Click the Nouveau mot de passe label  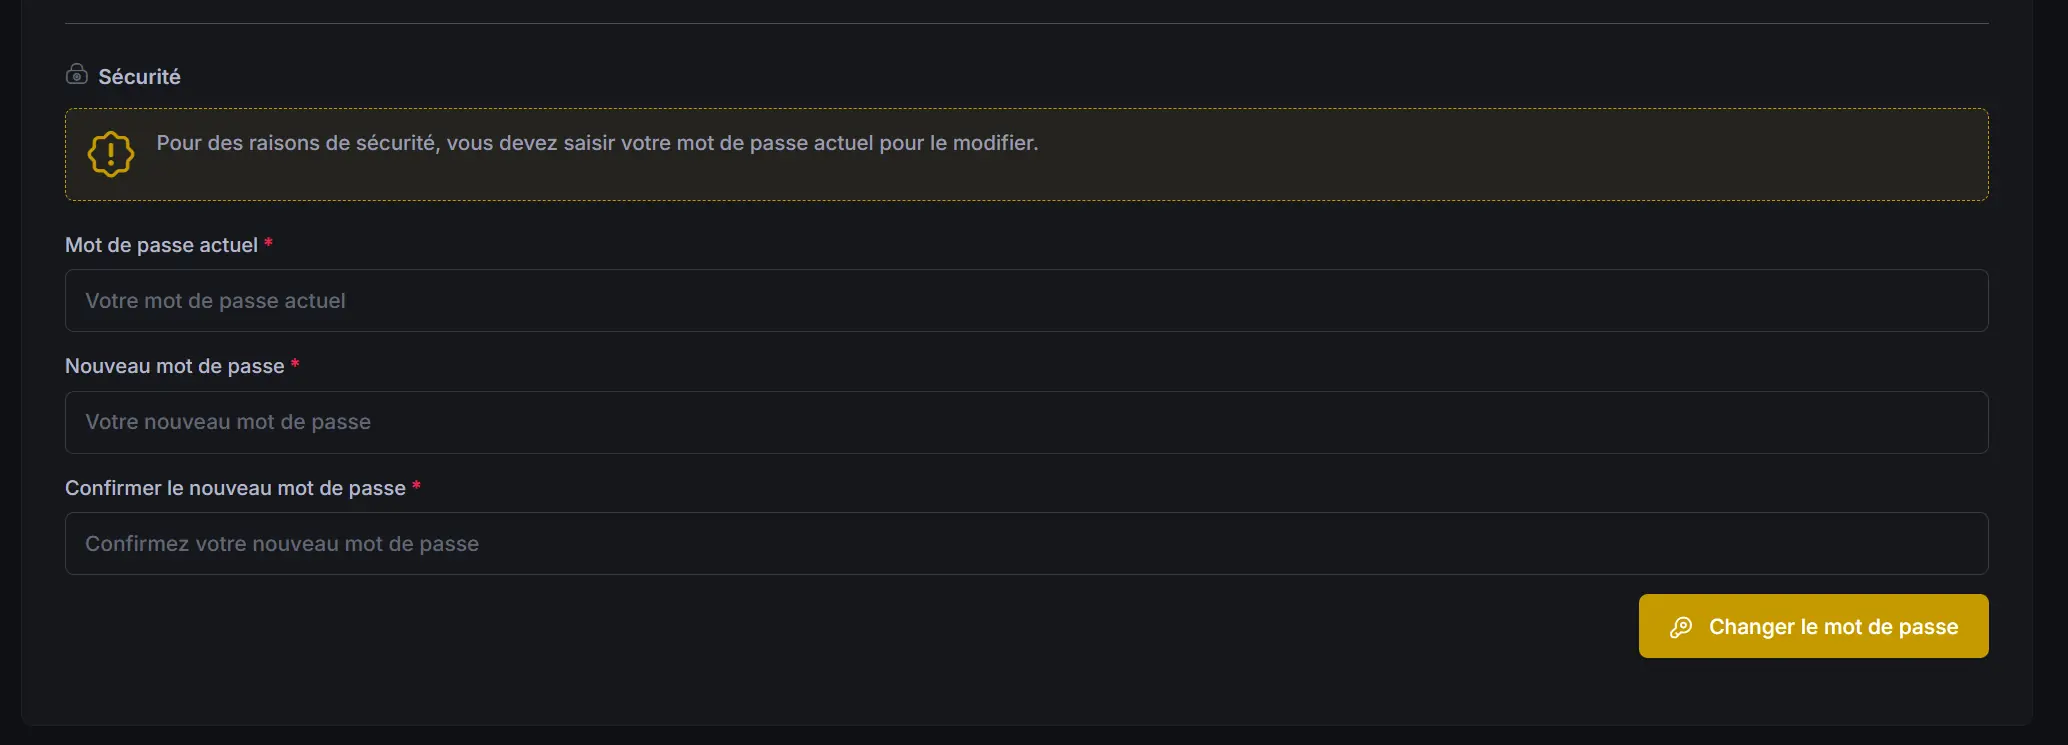pos(174,366)
